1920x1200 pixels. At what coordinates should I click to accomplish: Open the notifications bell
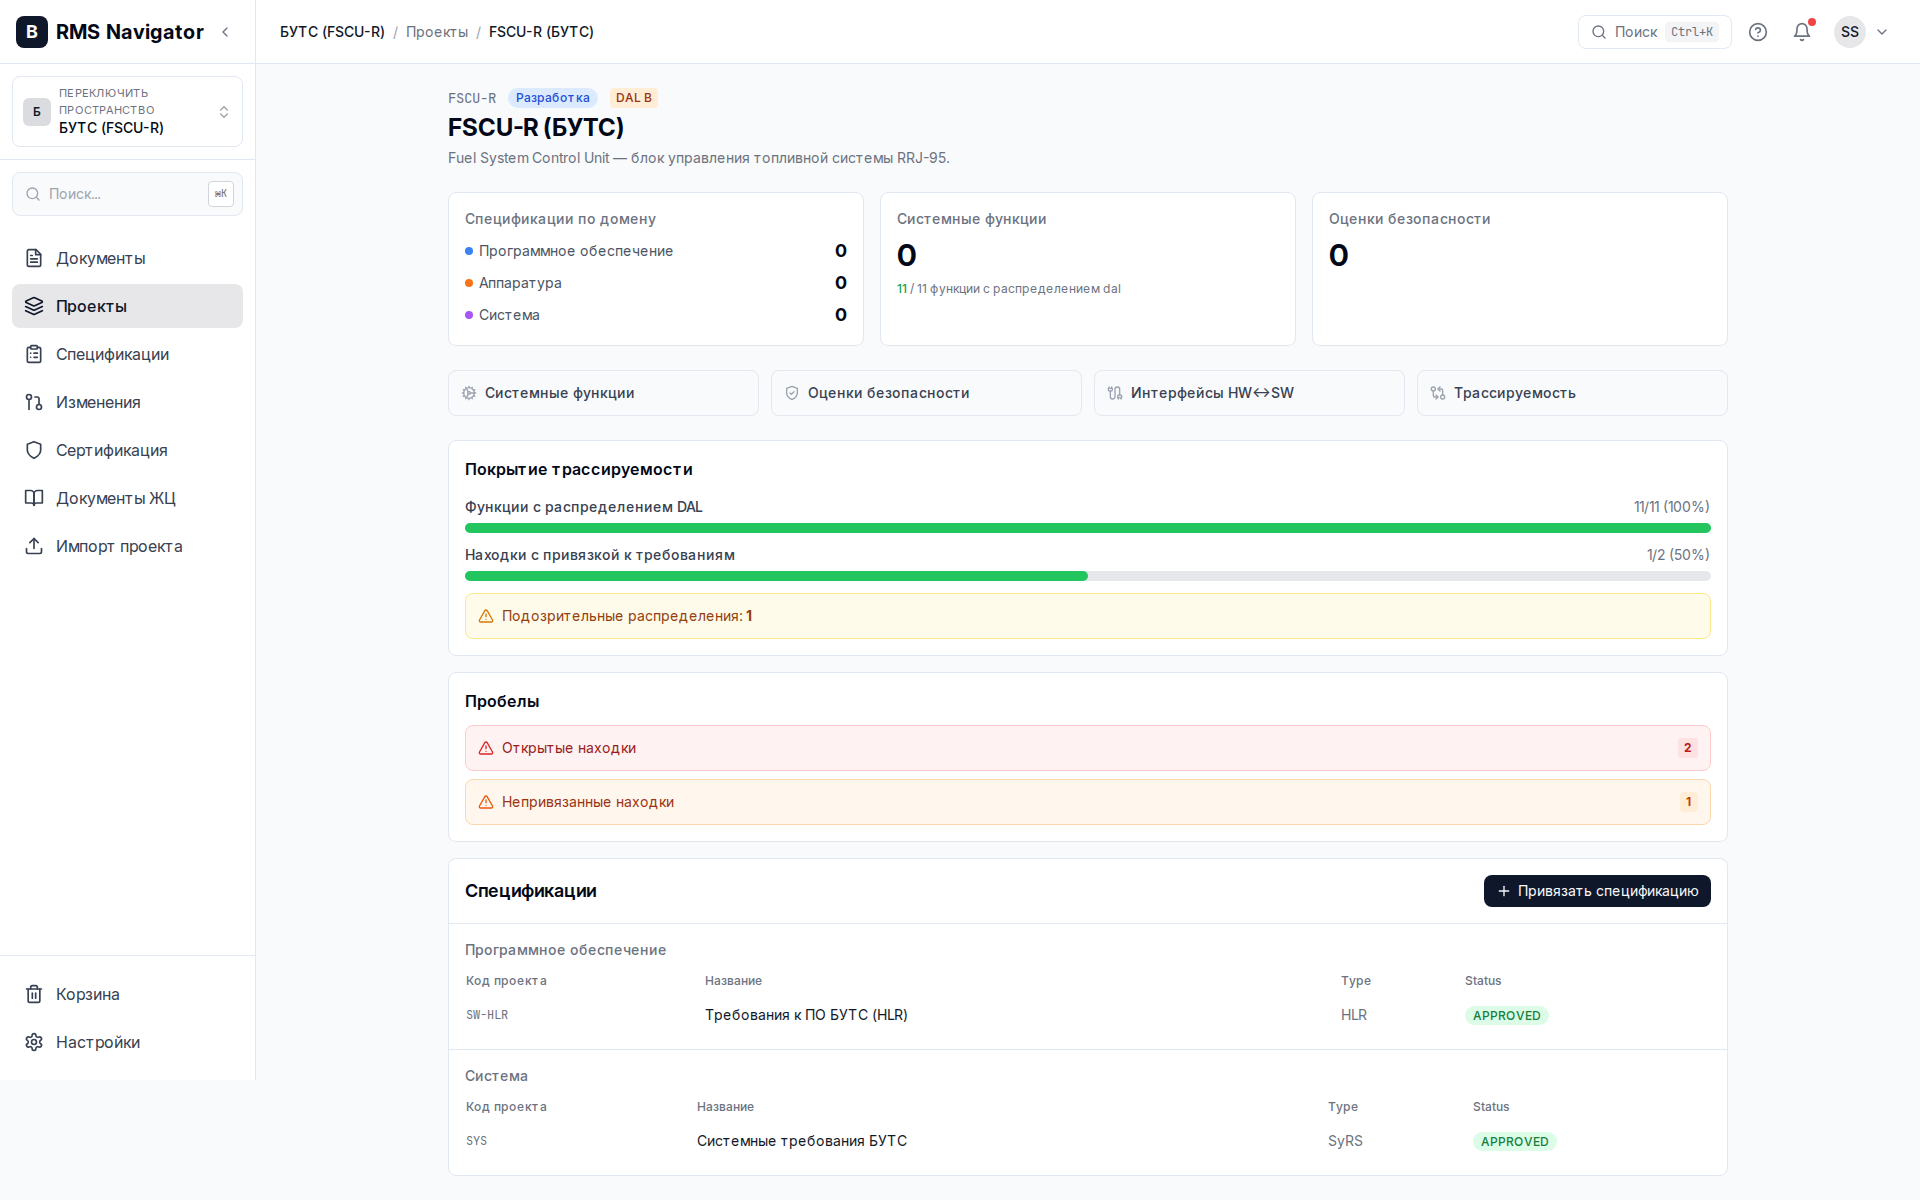(1802, 32)
